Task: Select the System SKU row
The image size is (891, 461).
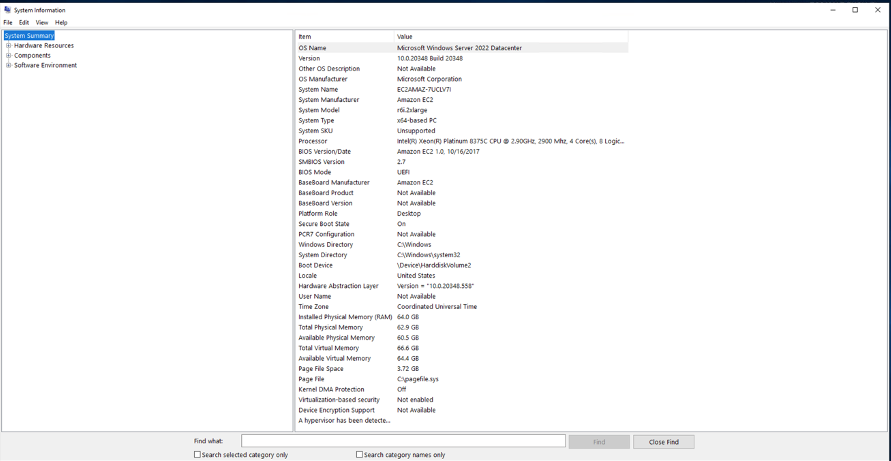Action: point(462,131)
